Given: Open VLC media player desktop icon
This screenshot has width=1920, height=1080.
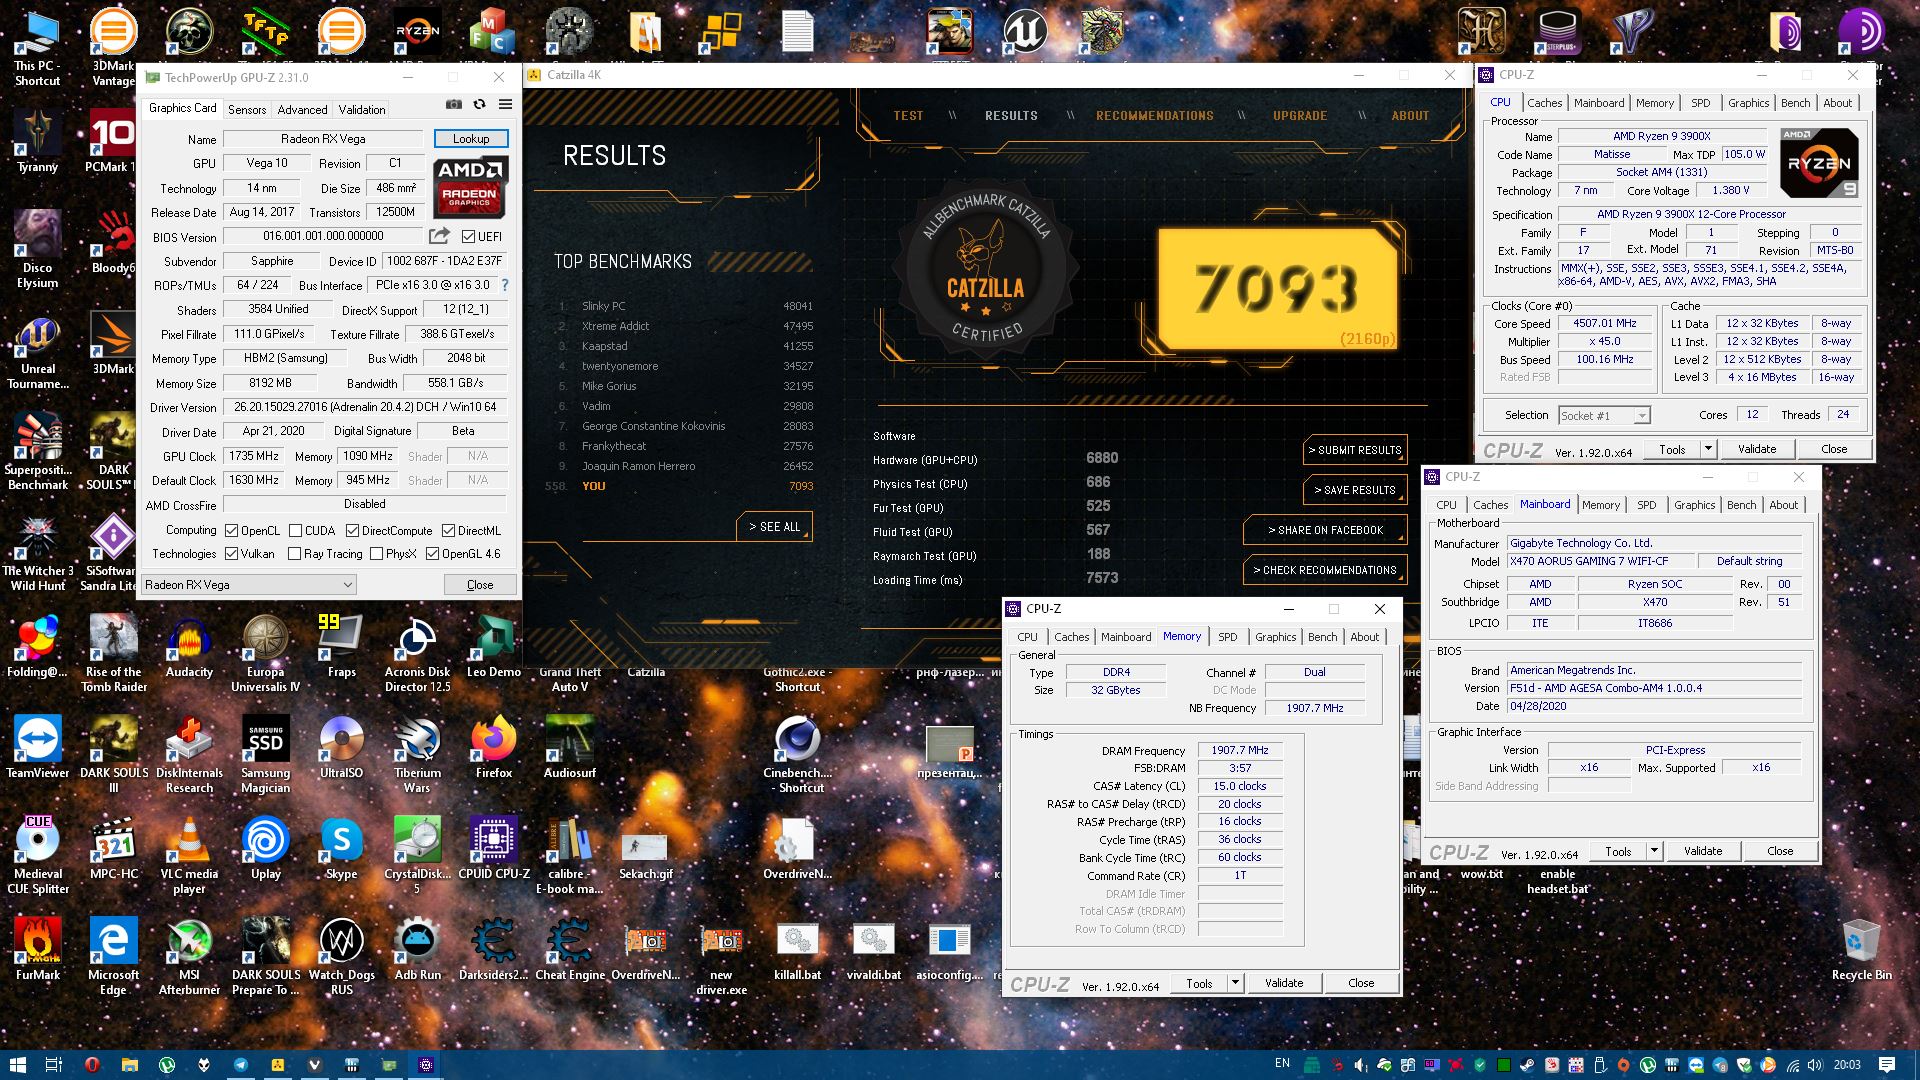Looking at the screenshot, I should tap(189, 857).
